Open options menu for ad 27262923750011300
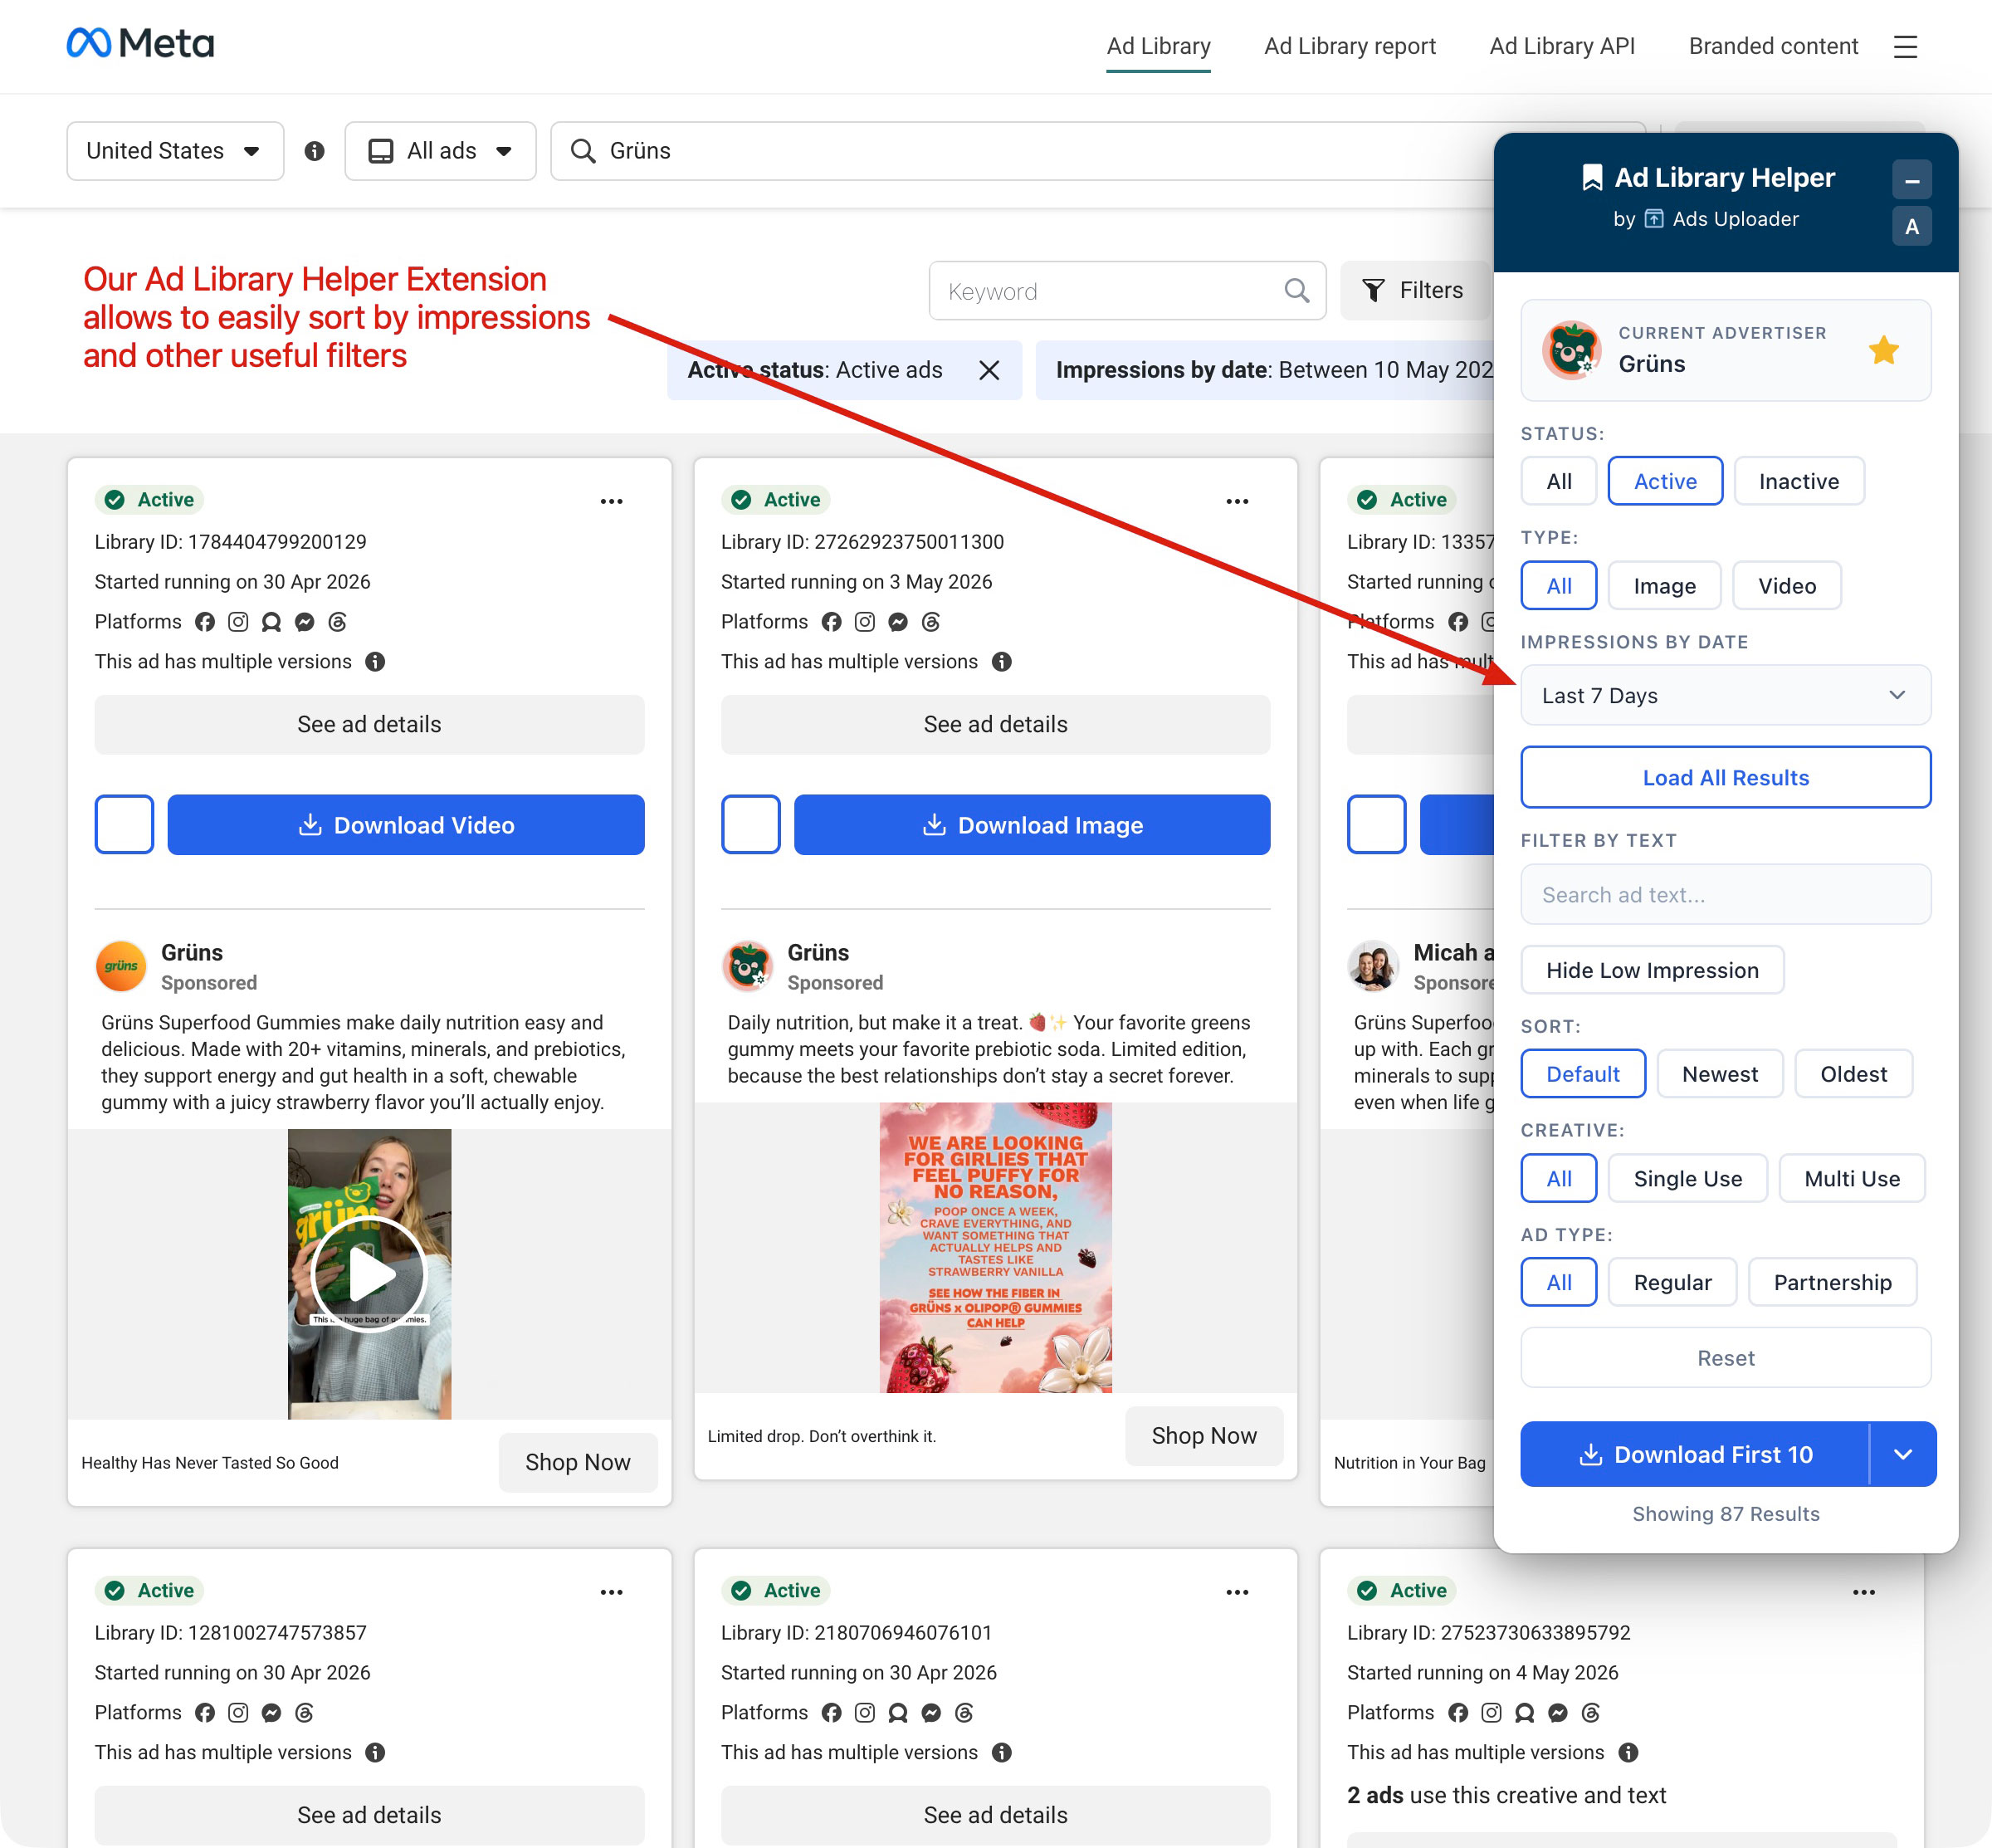This screenshot has height=1848, width=1992. tap(1237, 501)
